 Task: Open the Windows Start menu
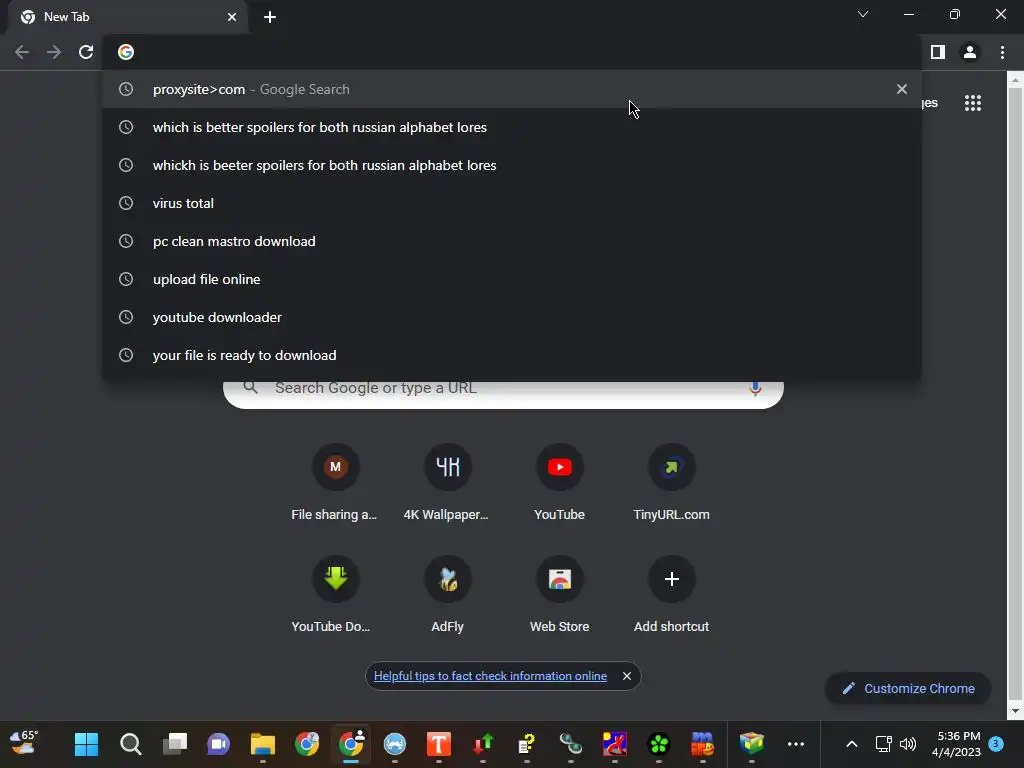click(x=86, y=744)
